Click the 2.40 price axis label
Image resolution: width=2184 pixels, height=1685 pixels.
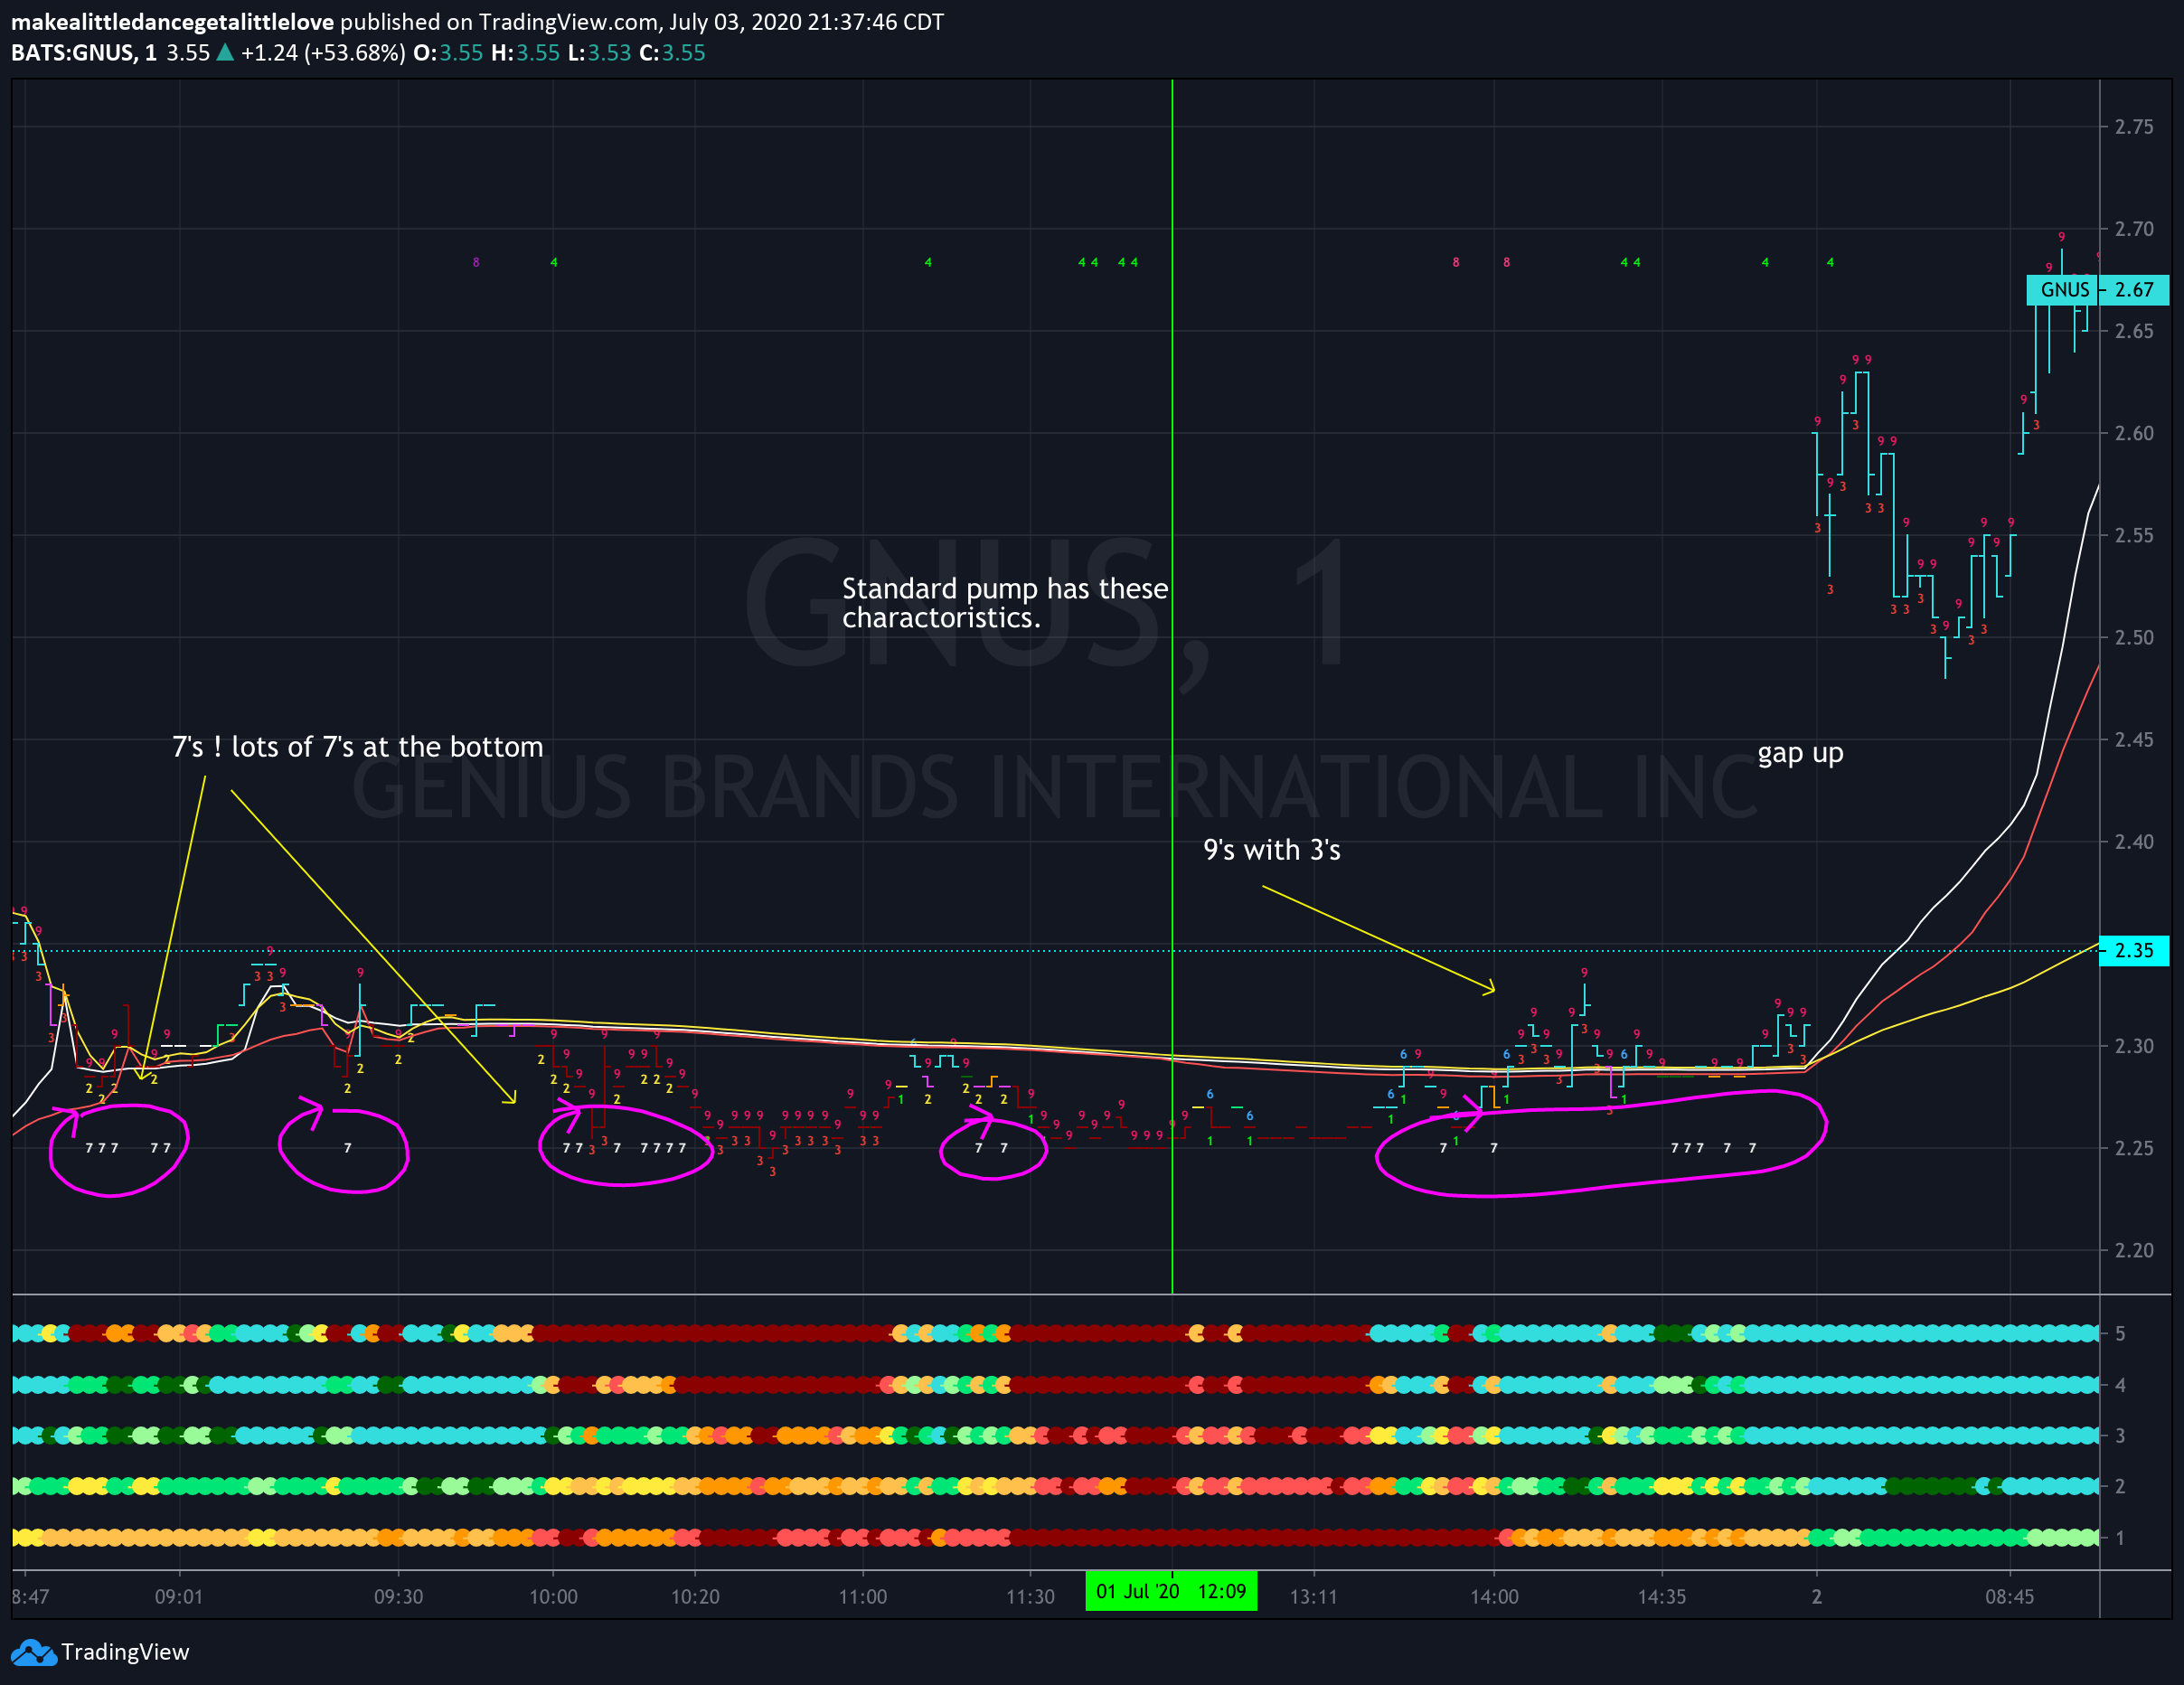[x=2134, y=842]
